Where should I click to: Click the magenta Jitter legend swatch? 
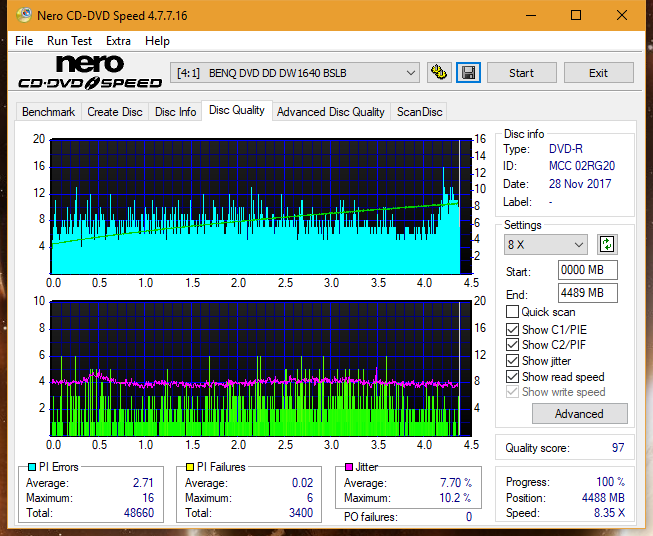click(349, 467)
